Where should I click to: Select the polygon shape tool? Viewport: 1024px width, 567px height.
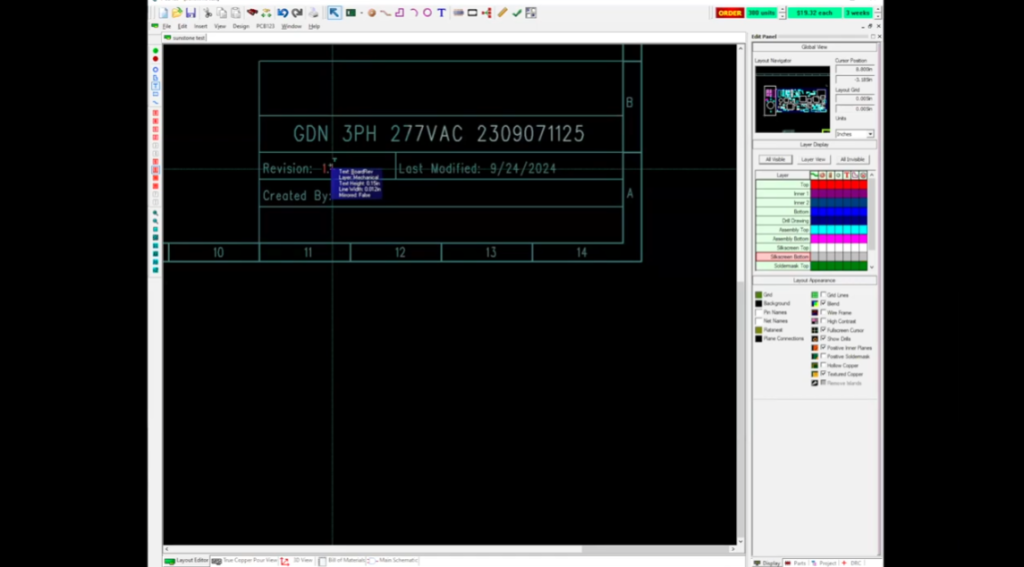point(399,13)
